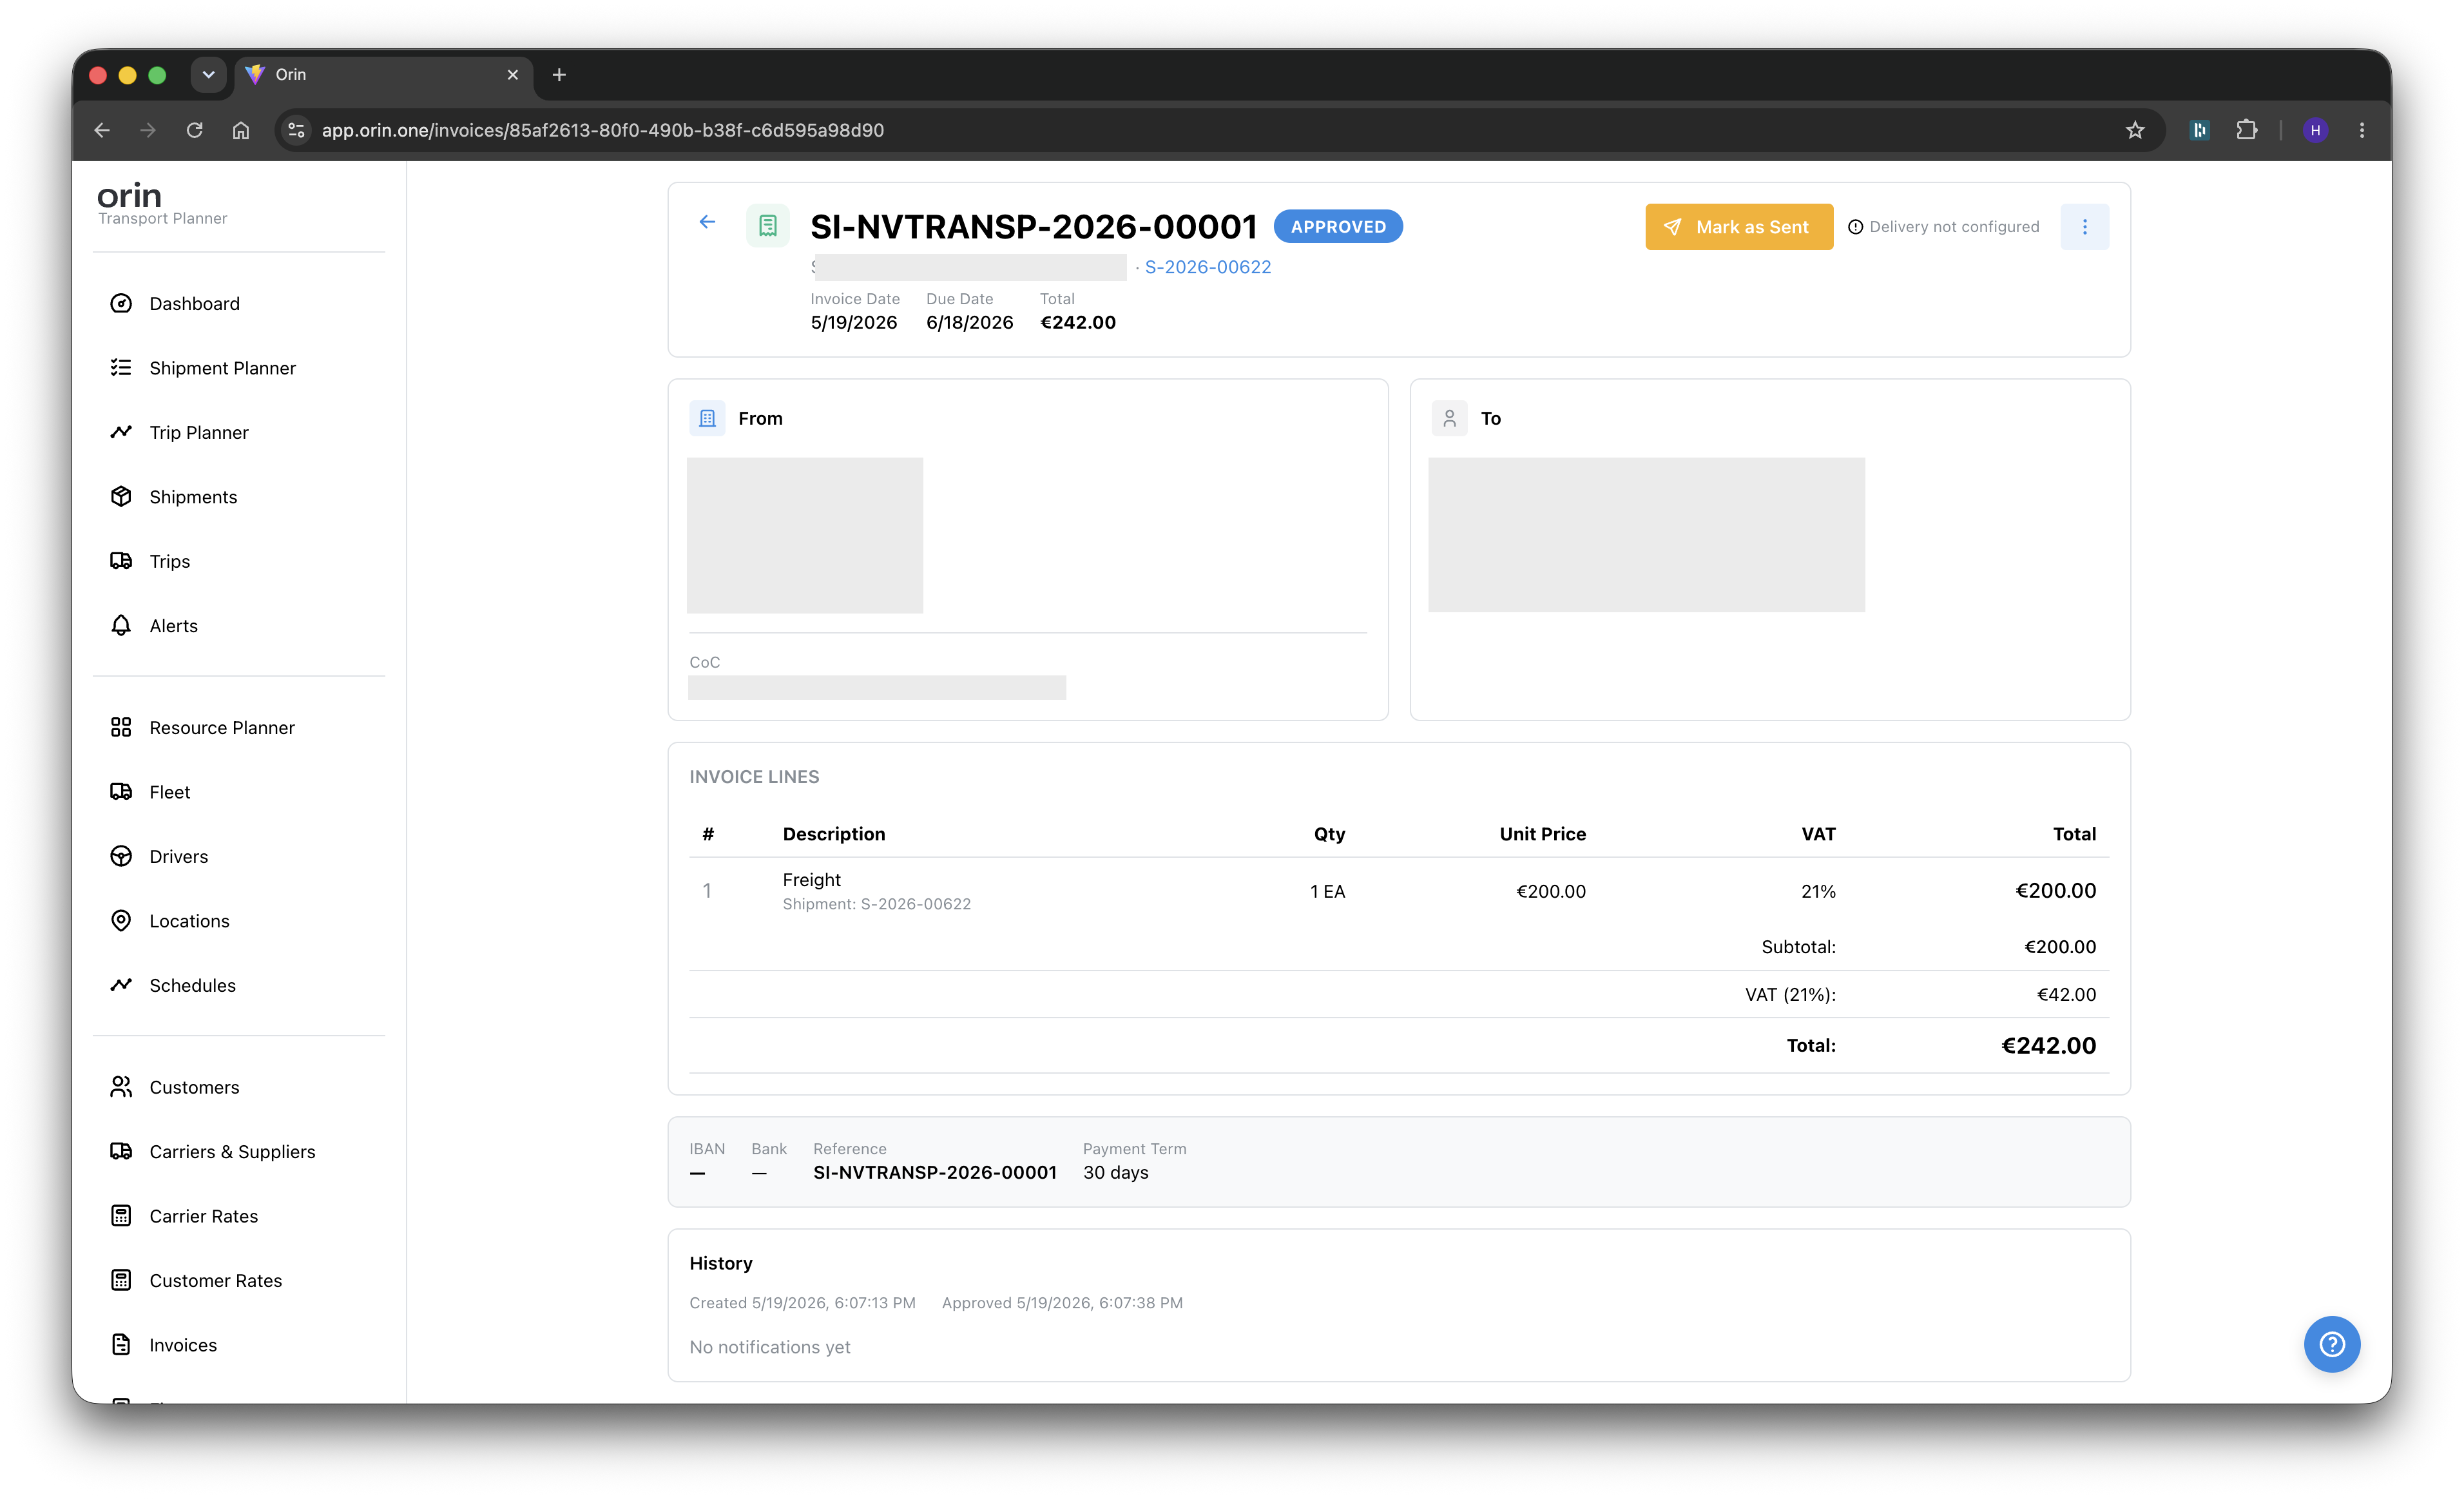Navigate forward in browser history
The image size is (2464, 1499).
[x=148, y=130]
